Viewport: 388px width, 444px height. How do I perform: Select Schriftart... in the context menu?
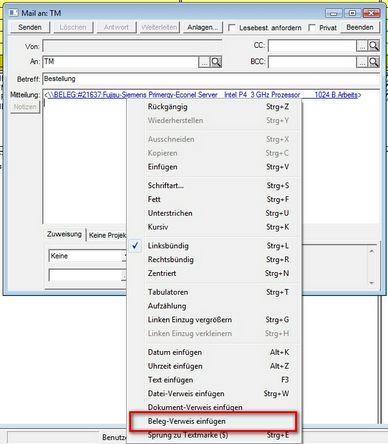click(214, 186)
